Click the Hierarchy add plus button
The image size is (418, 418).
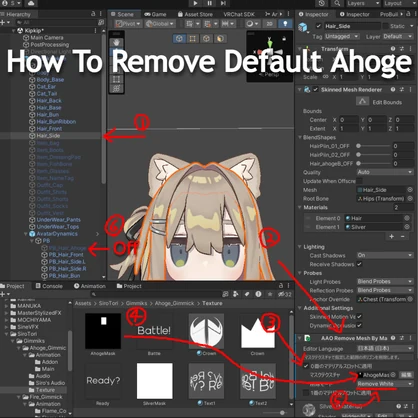pyautogui.click(x=3, y=23)
